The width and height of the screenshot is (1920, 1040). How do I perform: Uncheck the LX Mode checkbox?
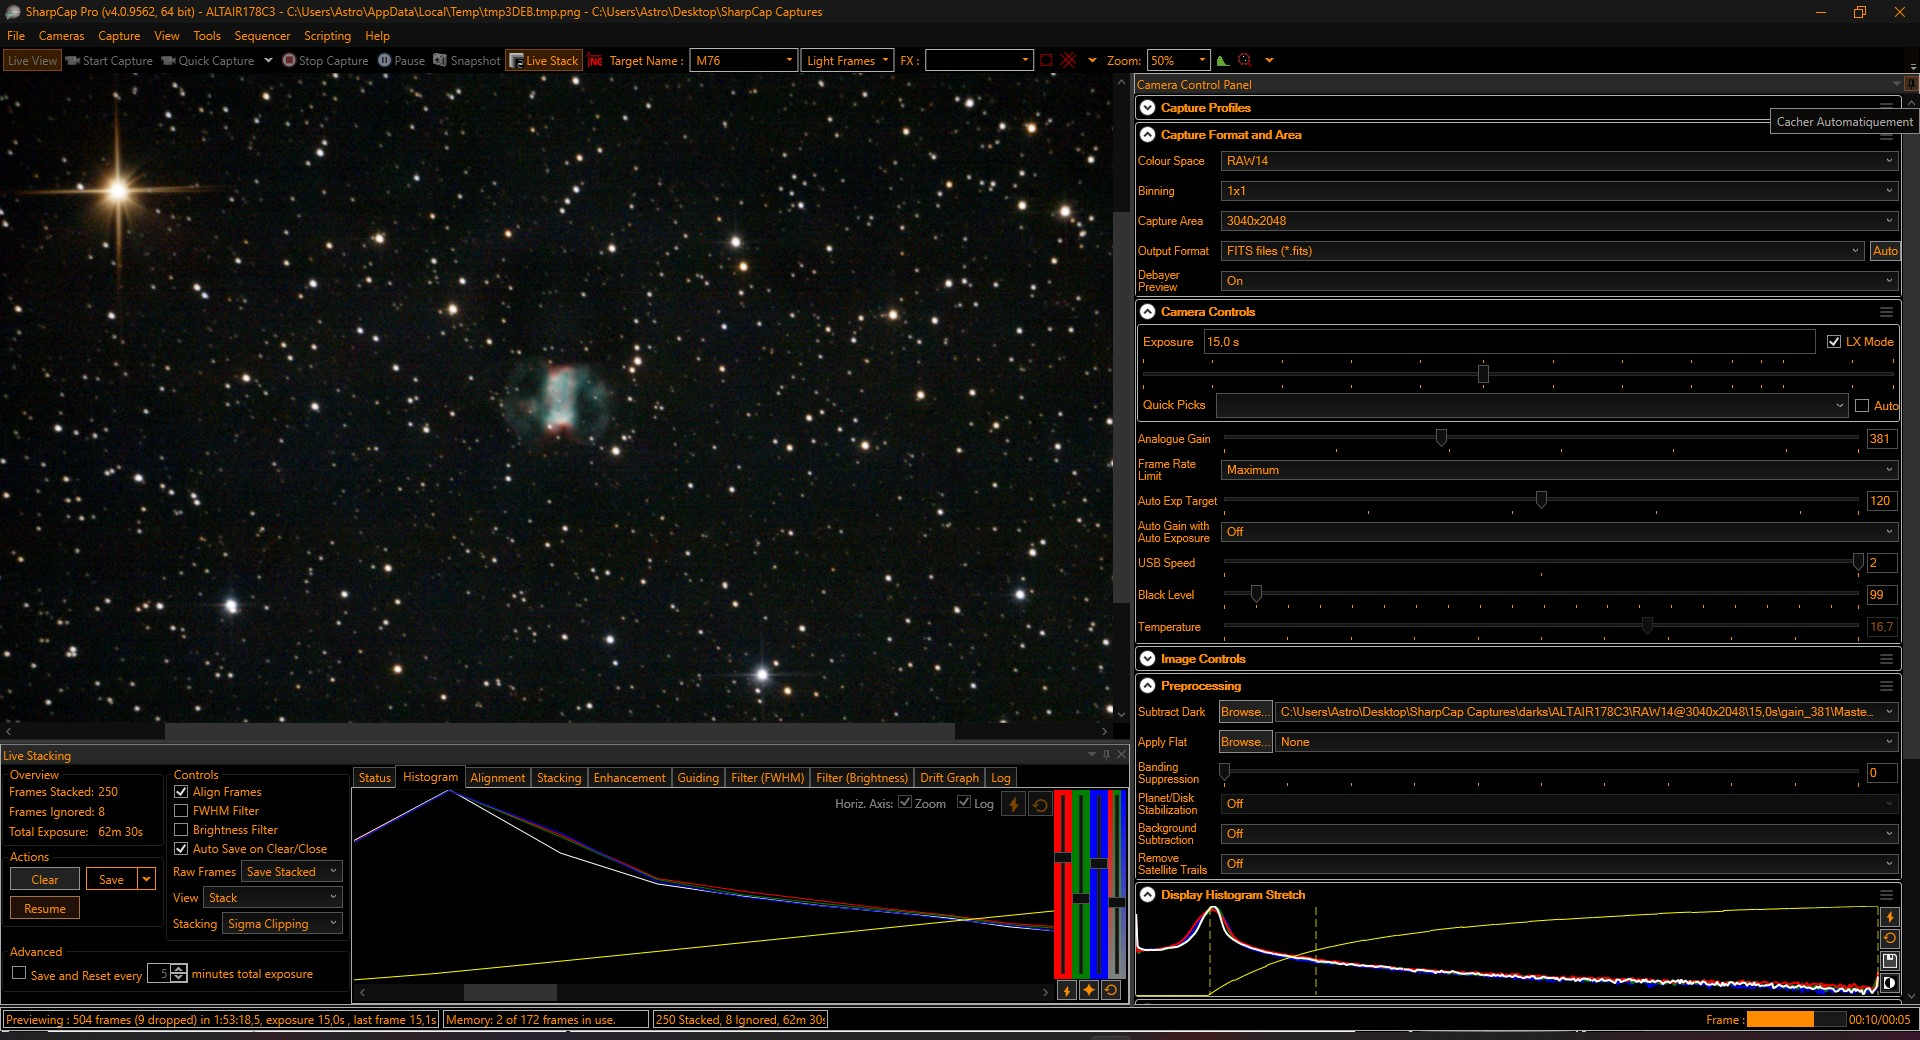click(x=1834, y=342)
